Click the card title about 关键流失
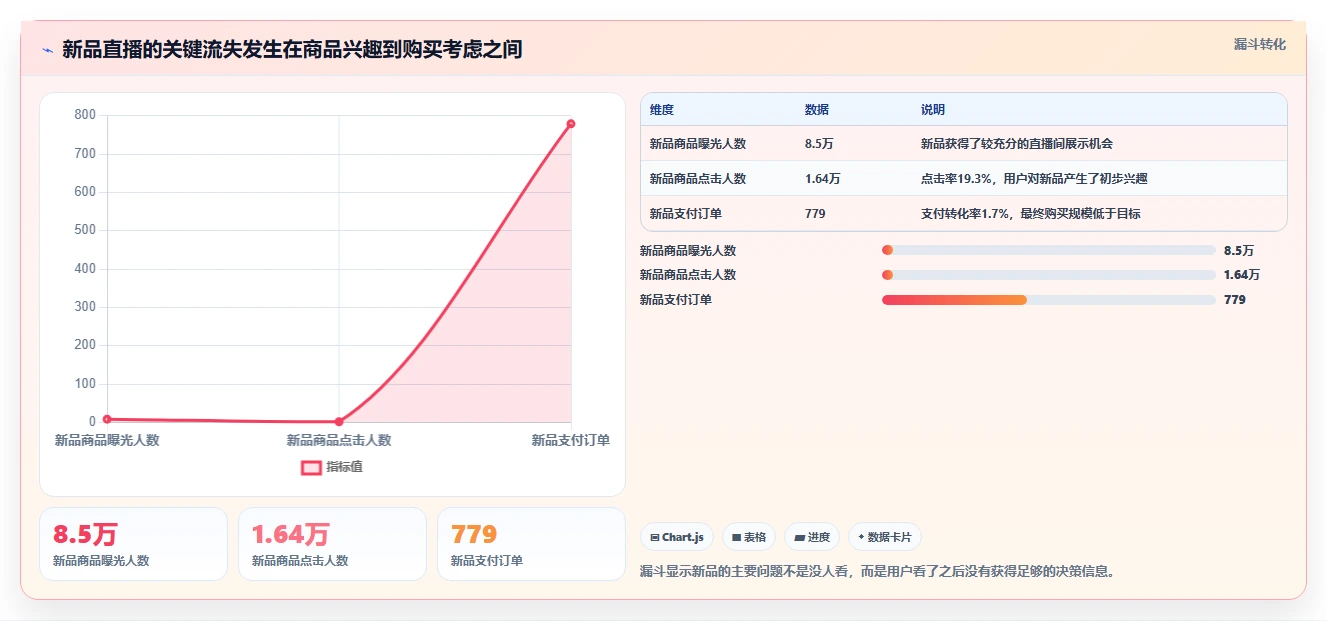 292,49
